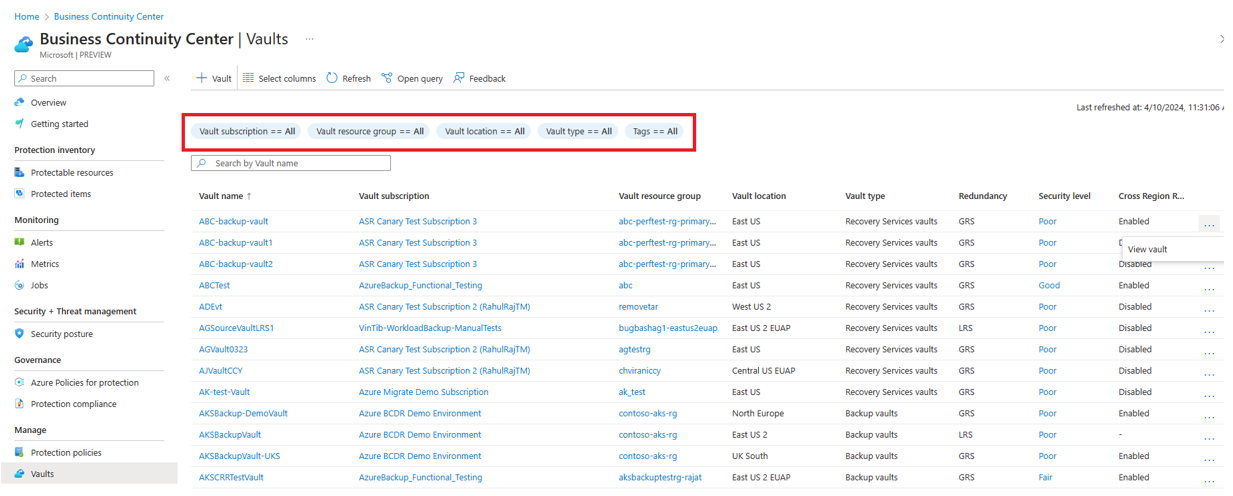Select the Central US EUAP location cell
Screen dimensions: 1233x496
(x=764, y=370)
